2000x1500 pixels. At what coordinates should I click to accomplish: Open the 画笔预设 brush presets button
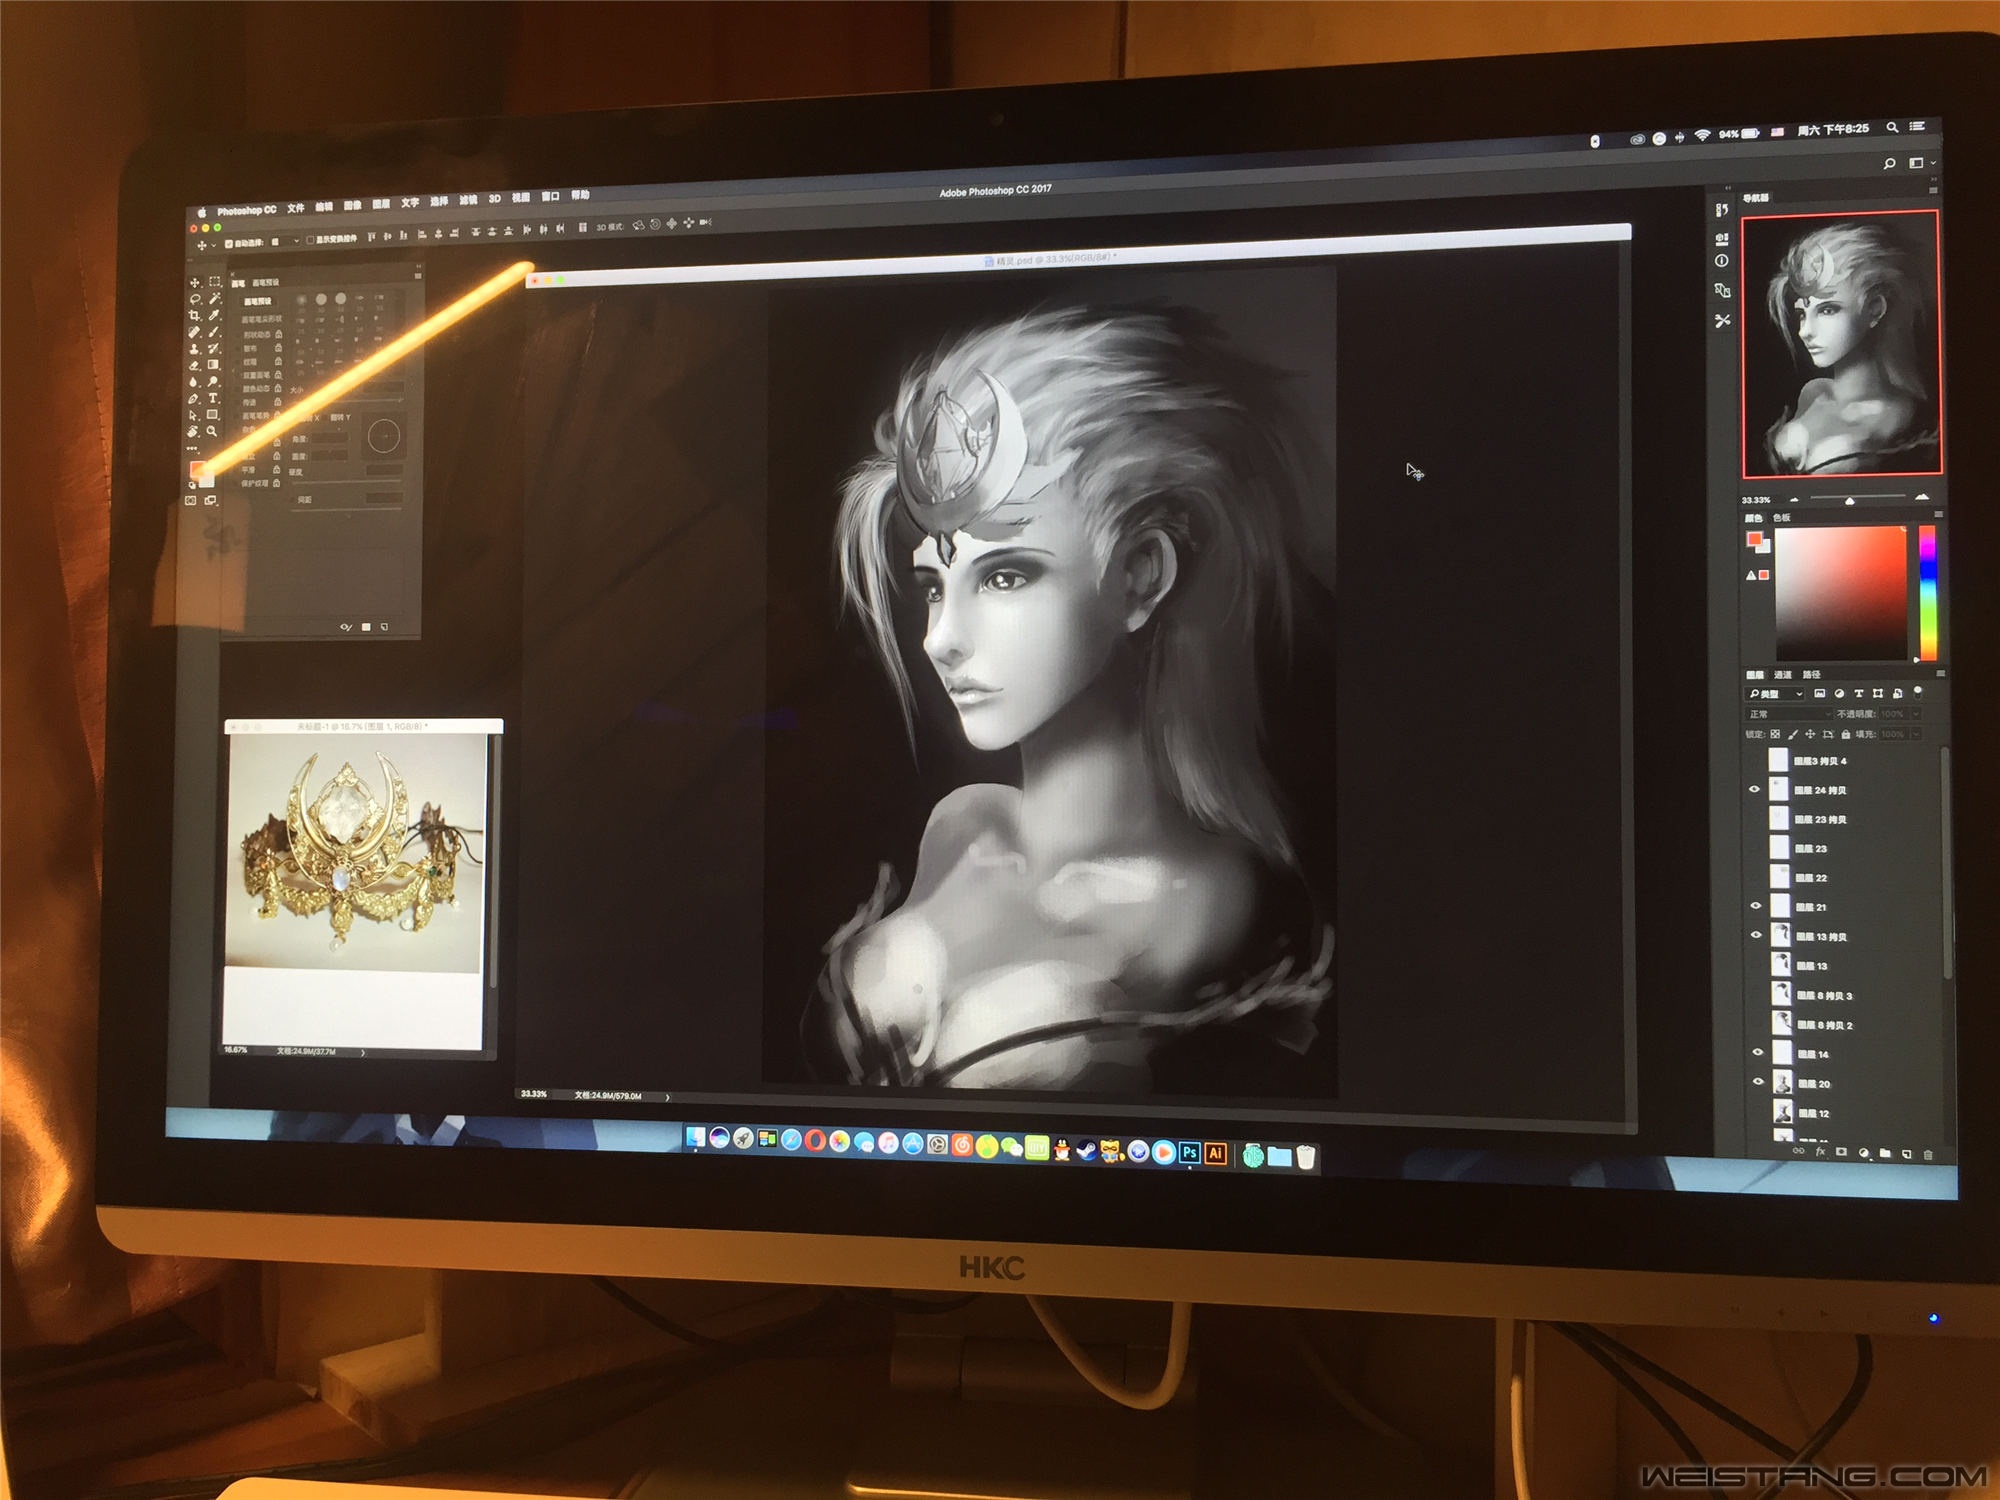click(x=257, y=301)
